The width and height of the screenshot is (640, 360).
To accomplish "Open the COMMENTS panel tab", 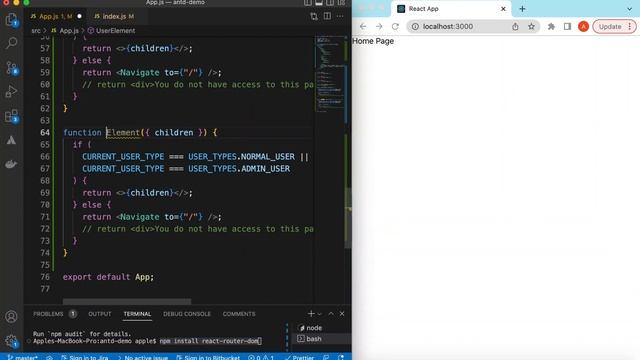I will click(x=239, y=314).
